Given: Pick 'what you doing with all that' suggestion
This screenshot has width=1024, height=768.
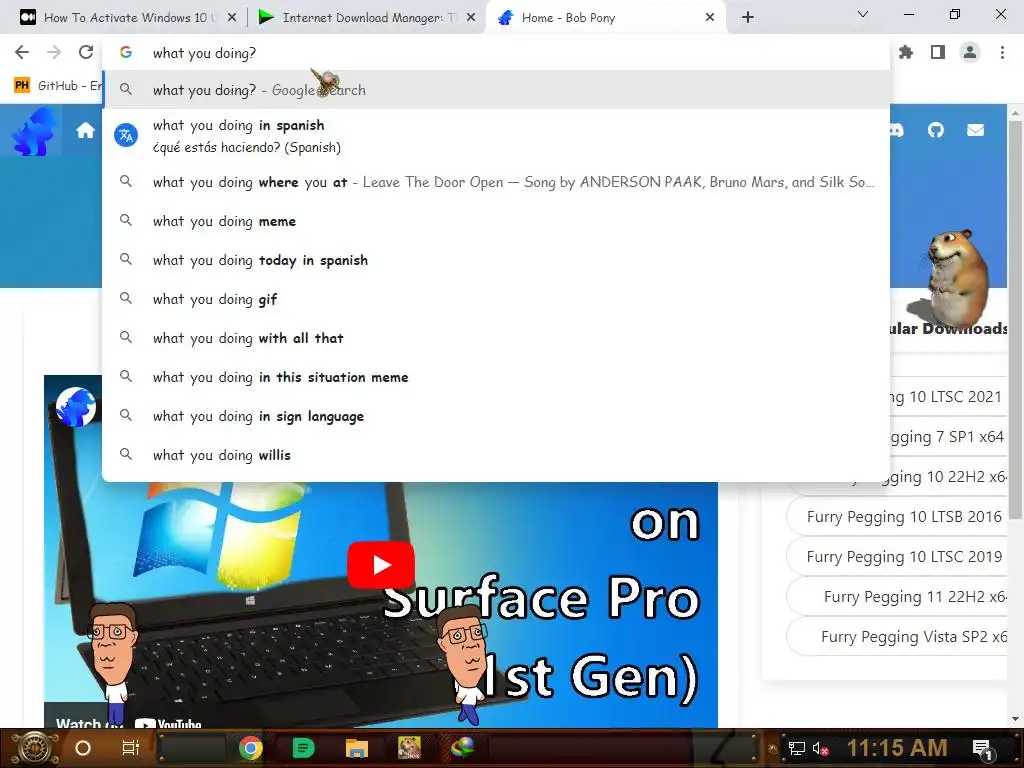Looking at the screenshot, I should tap(496, 338).
